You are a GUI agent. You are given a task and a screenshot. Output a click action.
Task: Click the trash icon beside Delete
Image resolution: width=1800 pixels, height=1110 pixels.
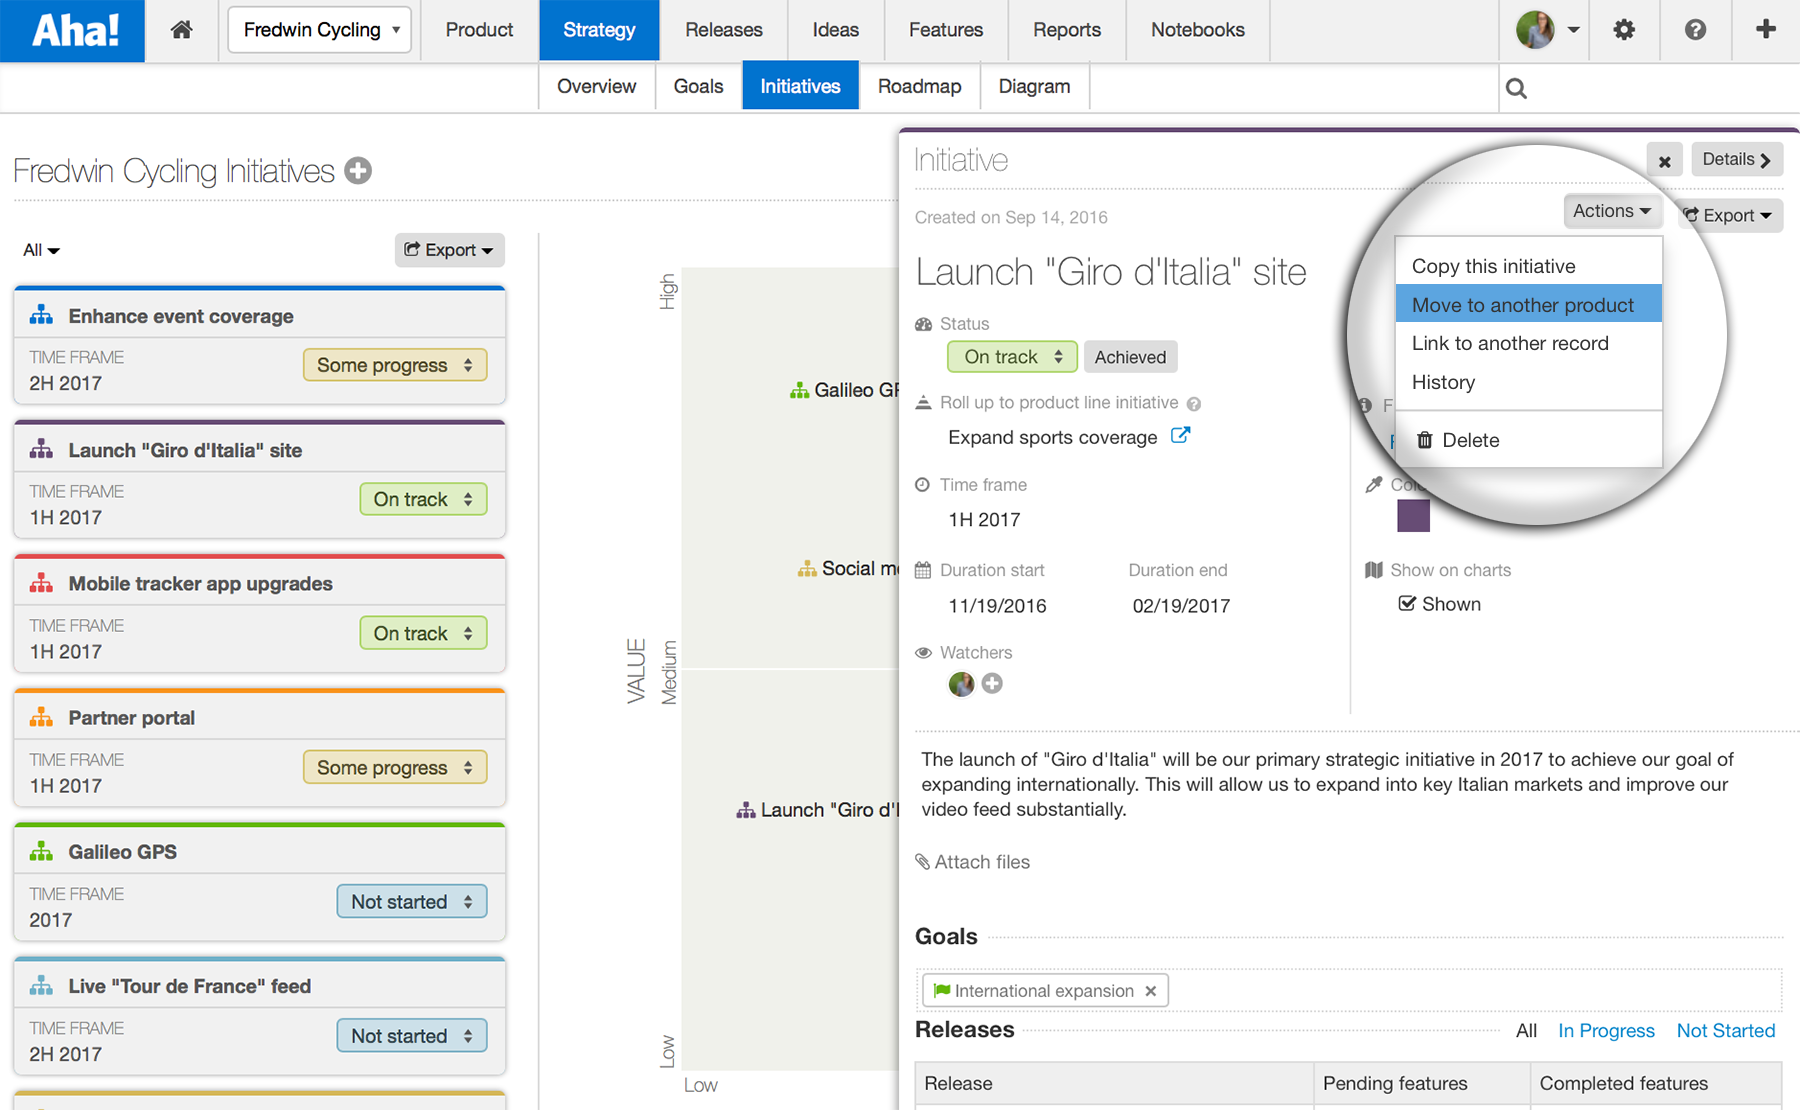click(1425, 440)
